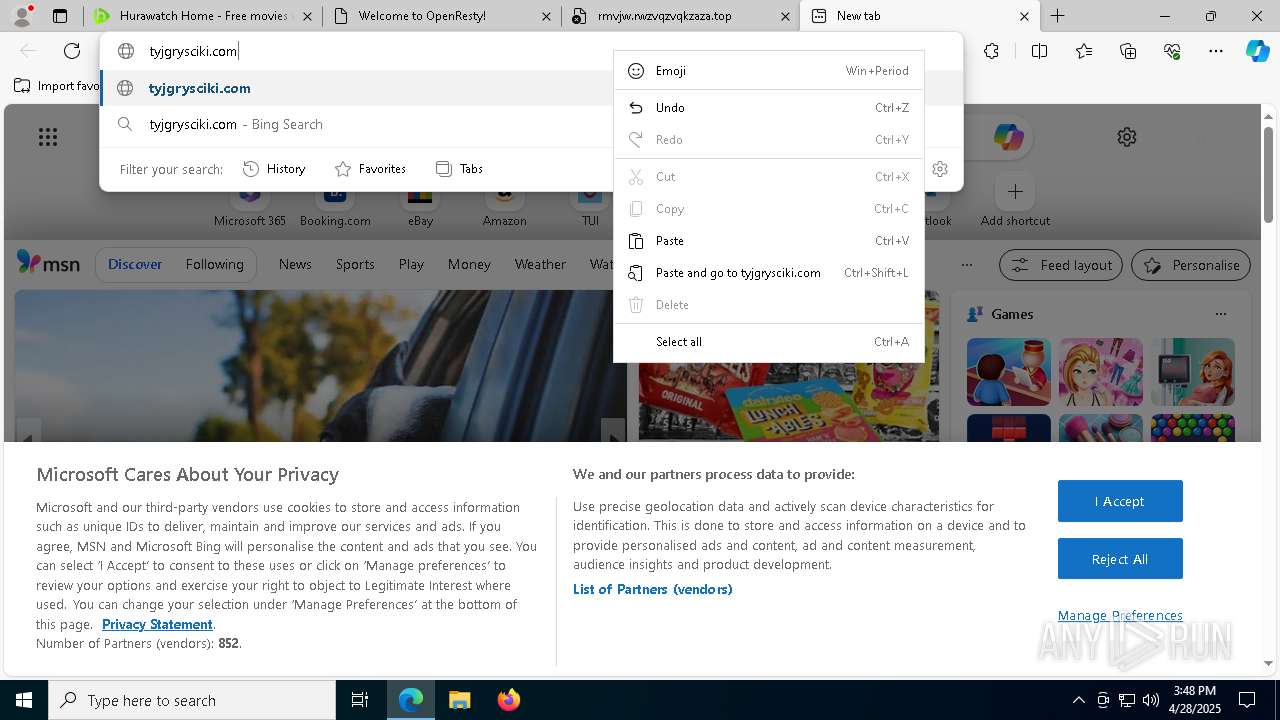Open the Weather category
Viewport: 1280px width, 720px height.
tap(540, 264)
